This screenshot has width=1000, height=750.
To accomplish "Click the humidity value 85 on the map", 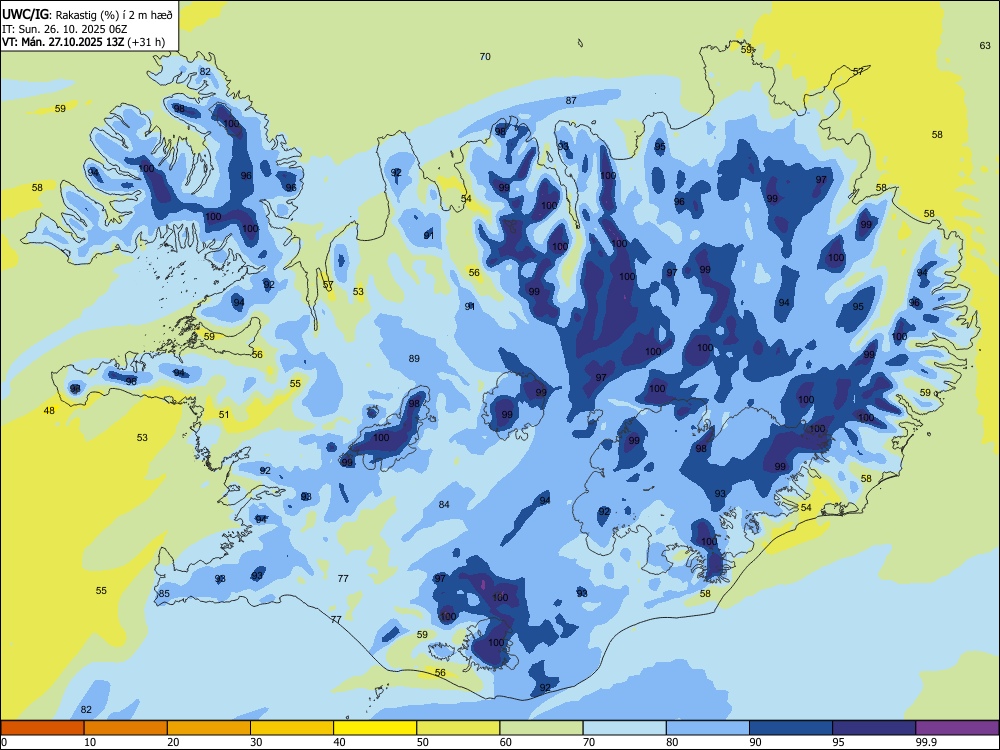I will pos(164,594).
